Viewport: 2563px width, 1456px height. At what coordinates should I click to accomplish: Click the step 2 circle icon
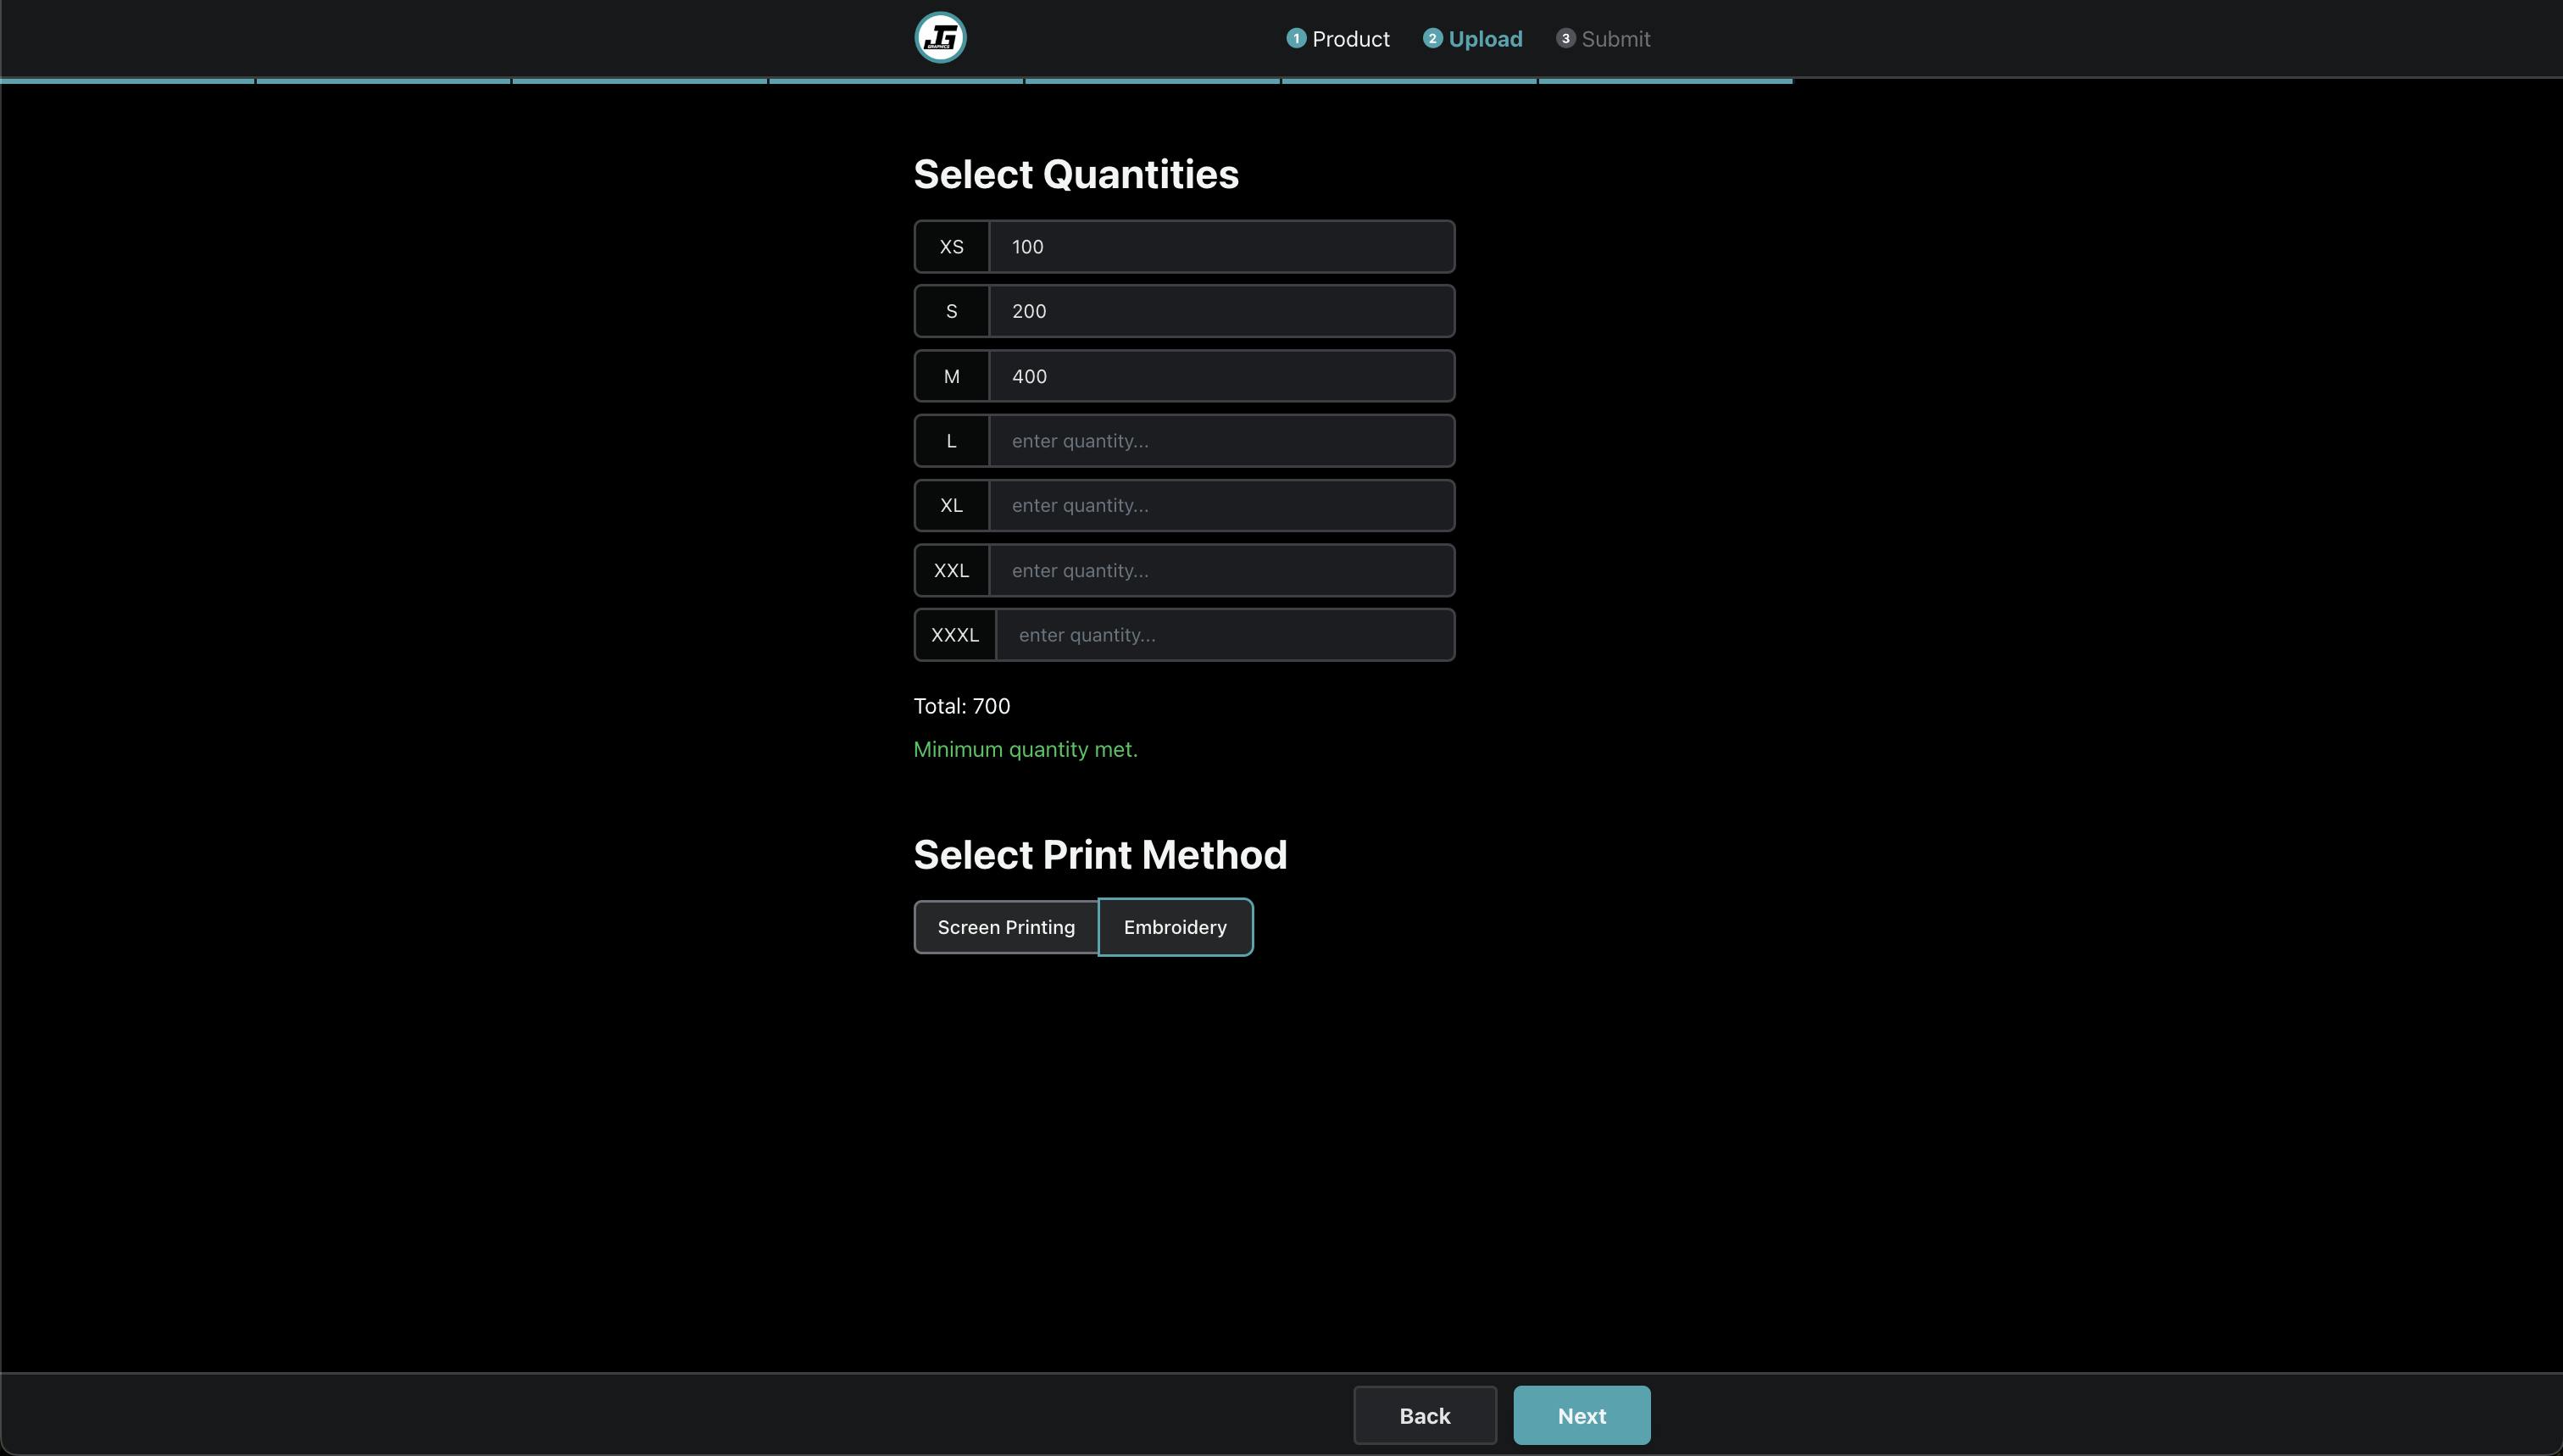(1432, 37)
